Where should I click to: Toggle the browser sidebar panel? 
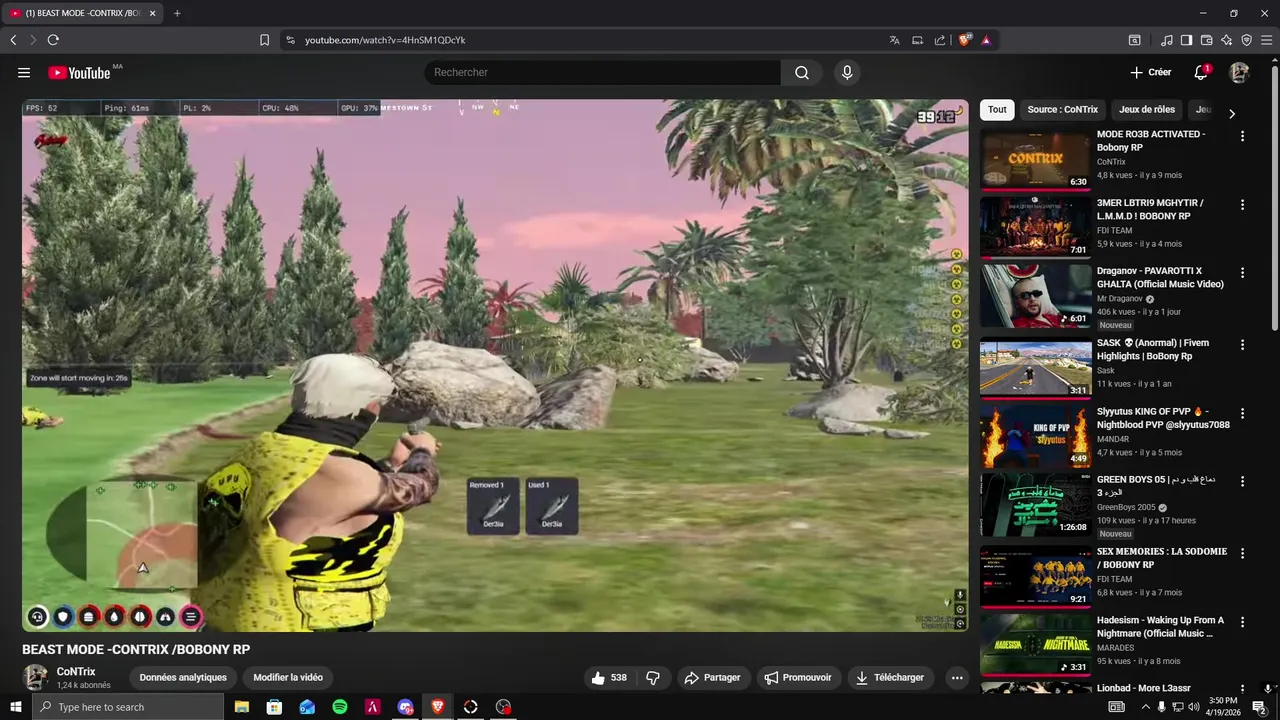click(x=1186, y=40)
